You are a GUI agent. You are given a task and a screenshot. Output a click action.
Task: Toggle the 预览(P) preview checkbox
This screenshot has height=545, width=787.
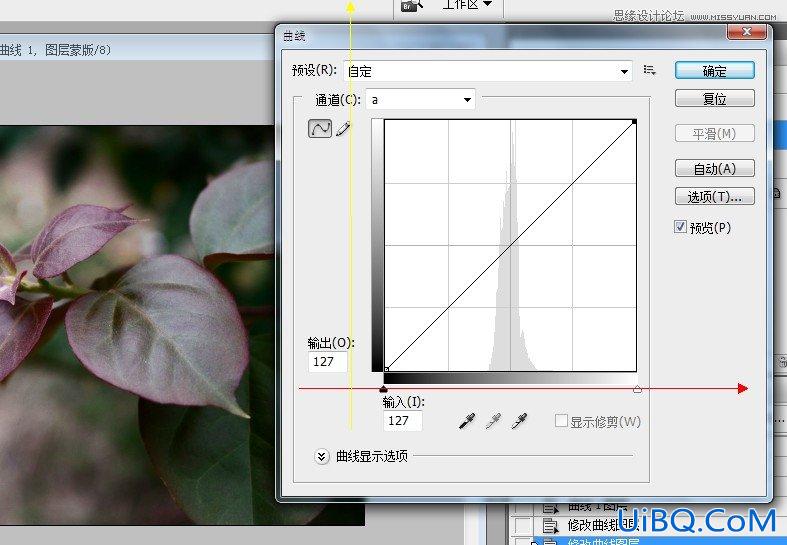point(680,227)
